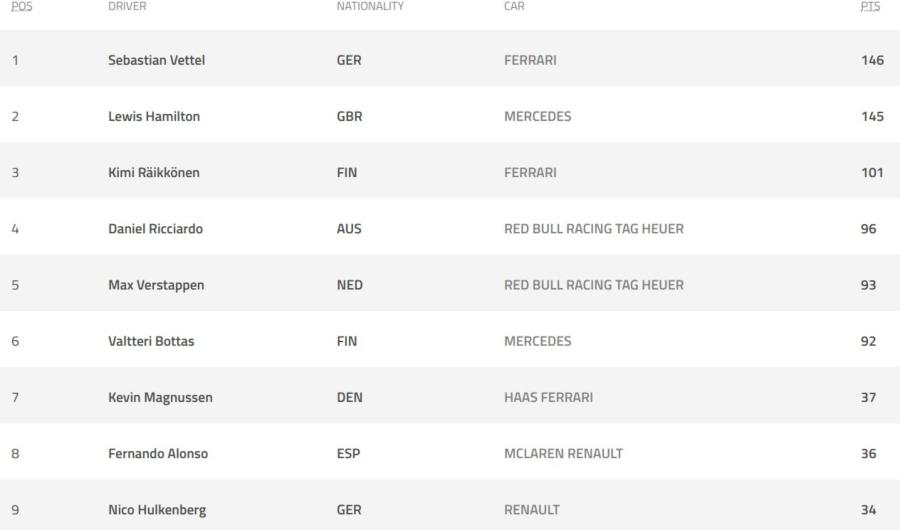This screenshot has height=530, width=900.
Task: Open Lewis Hamilton driver link
Action: (154, 116)
